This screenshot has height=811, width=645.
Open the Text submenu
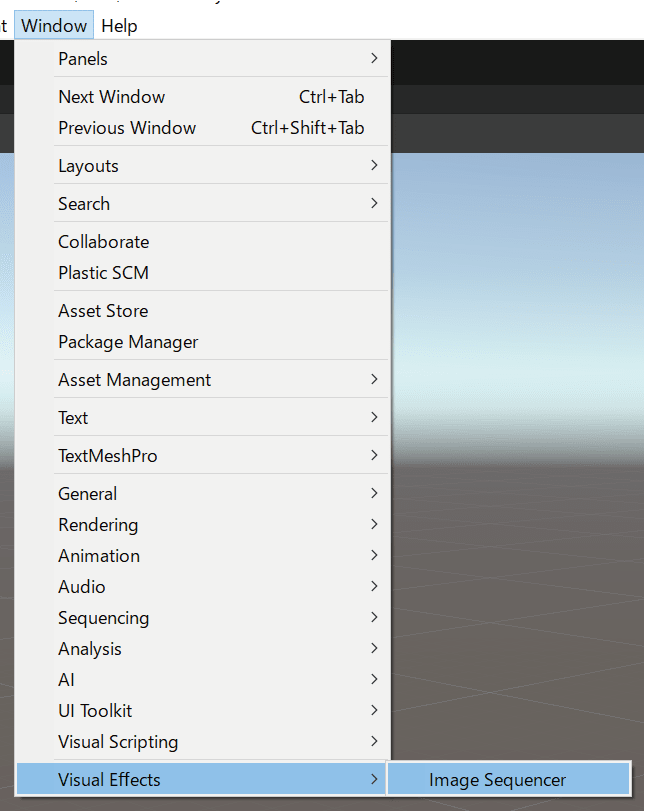coord(202,417)
